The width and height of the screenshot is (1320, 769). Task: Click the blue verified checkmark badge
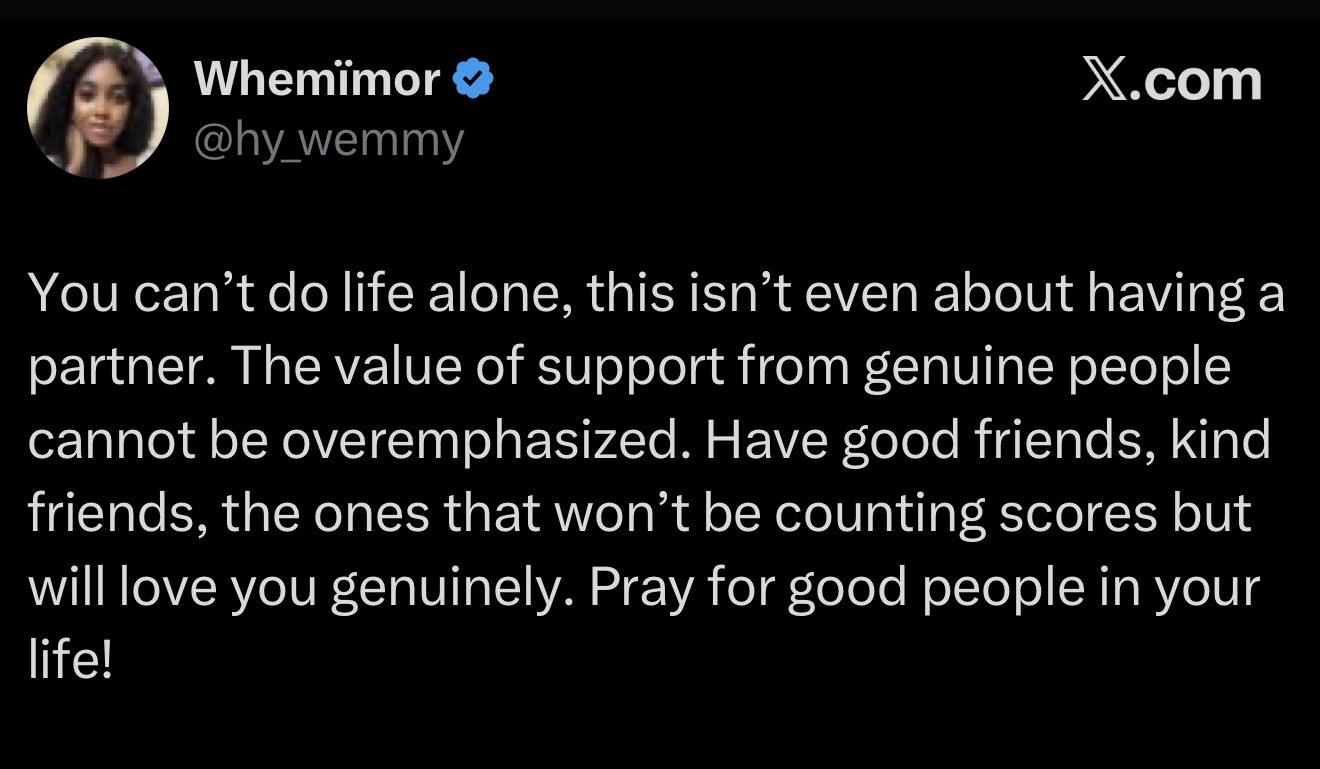(473, 79)
